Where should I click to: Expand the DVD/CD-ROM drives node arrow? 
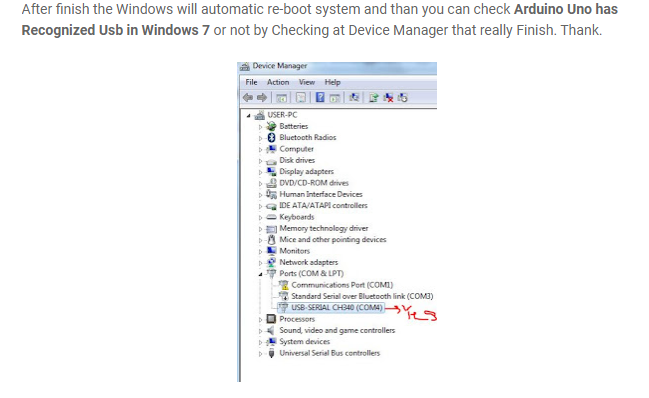point(260,183)
